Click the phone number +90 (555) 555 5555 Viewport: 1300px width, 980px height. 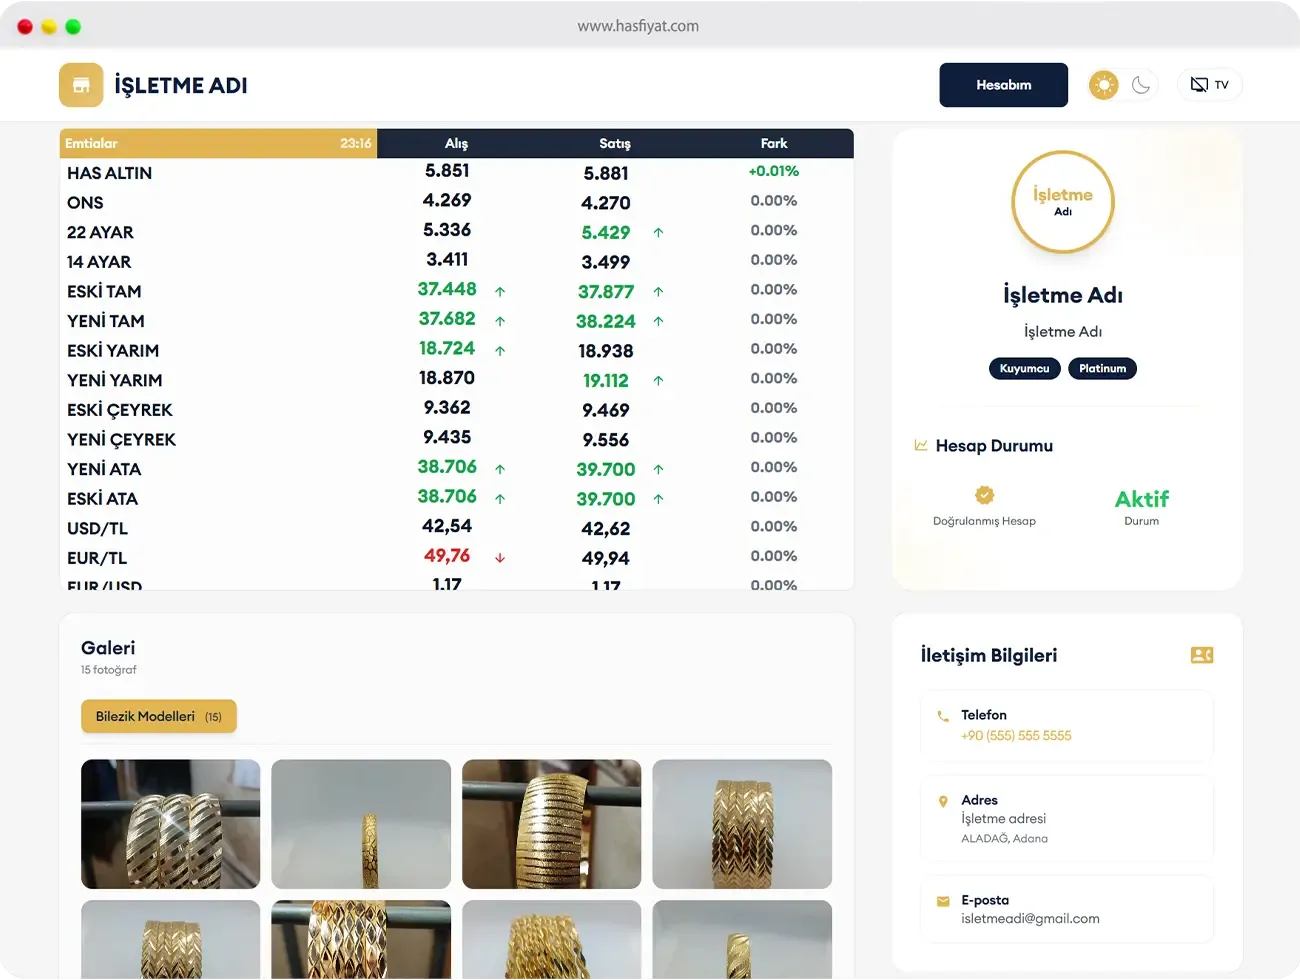click(1016, 735)
